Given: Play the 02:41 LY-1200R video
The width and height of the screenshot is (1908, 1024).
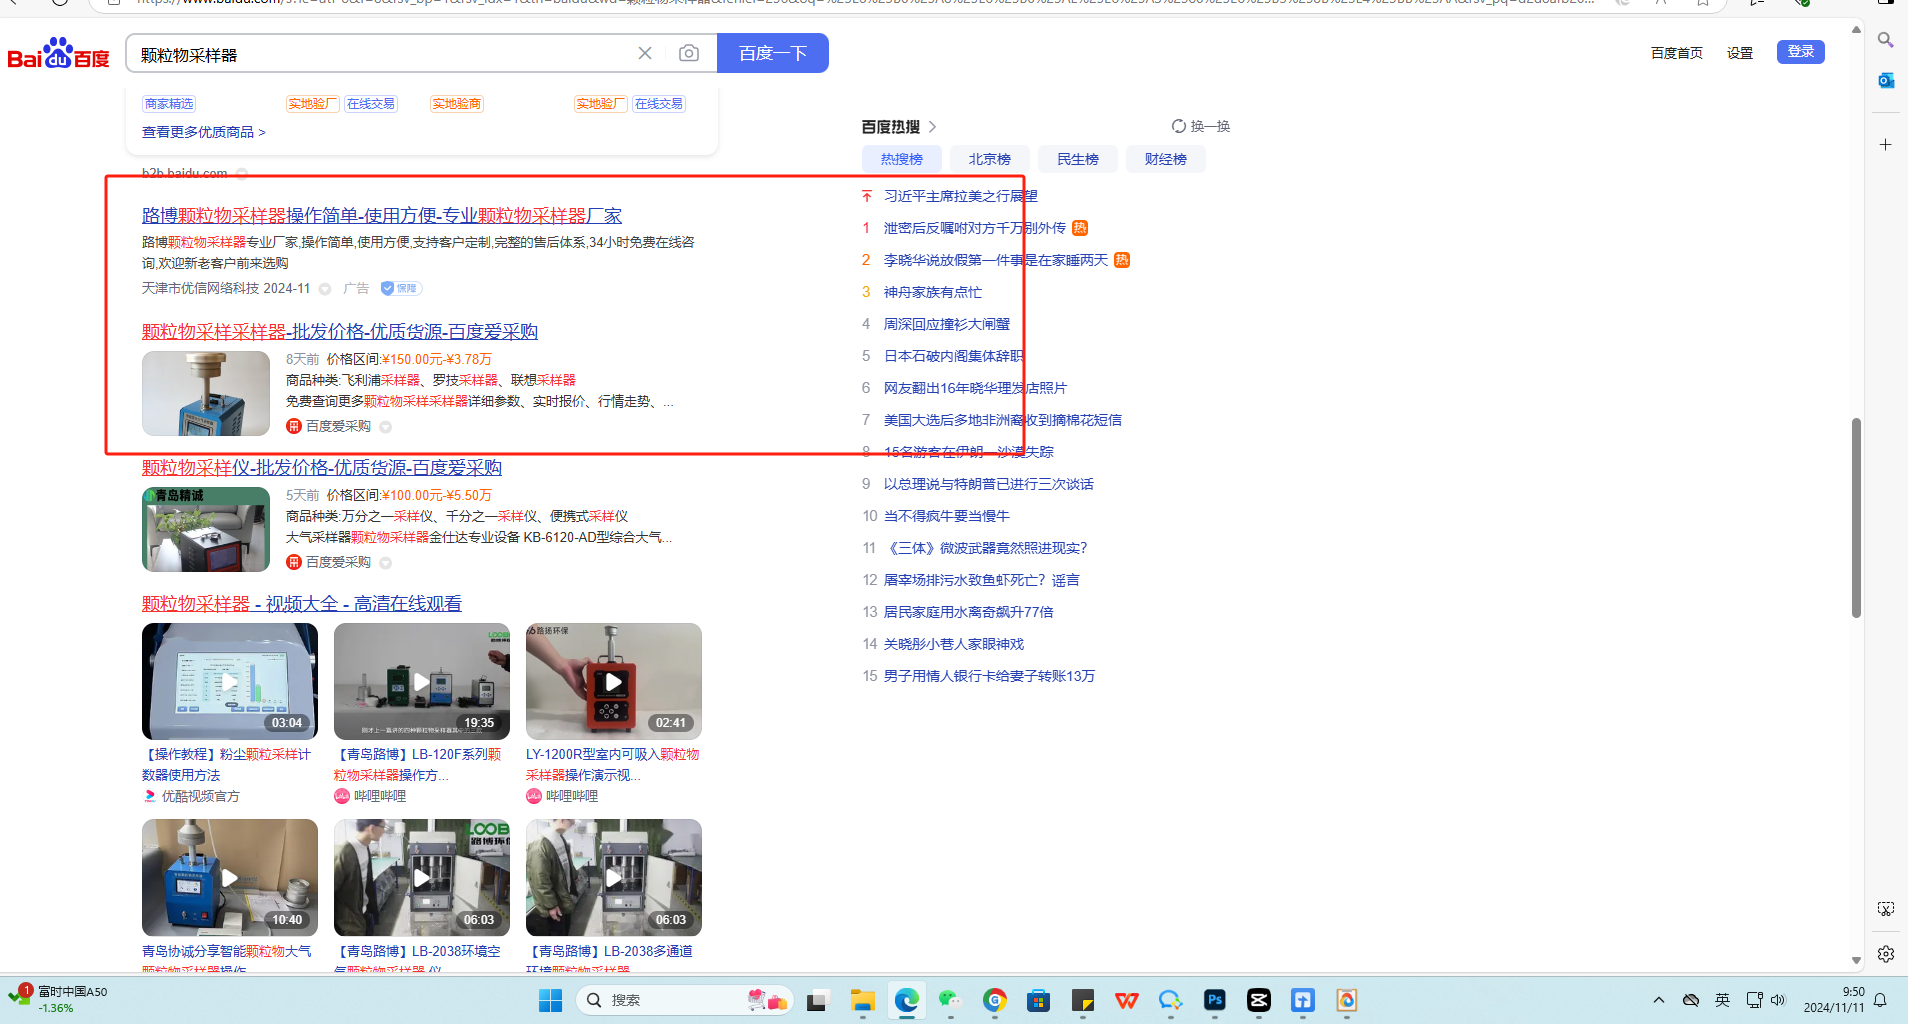Looking at the screenshot, I should click(614, 681).
